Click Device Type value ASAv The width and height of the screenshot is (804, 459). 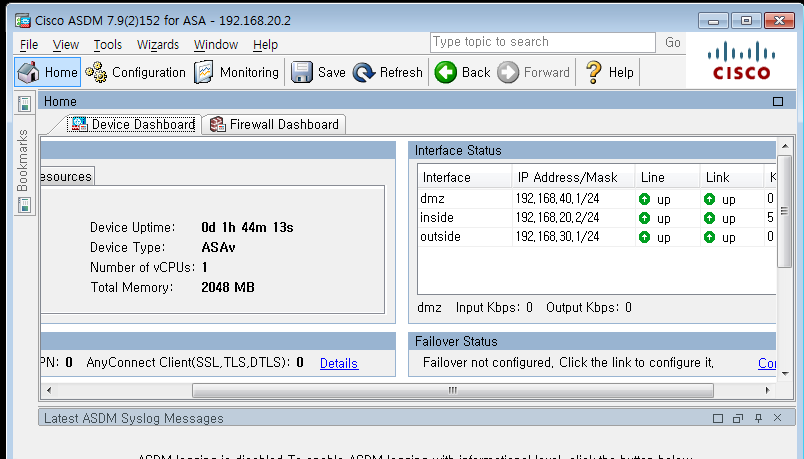(x=218, y=247)
